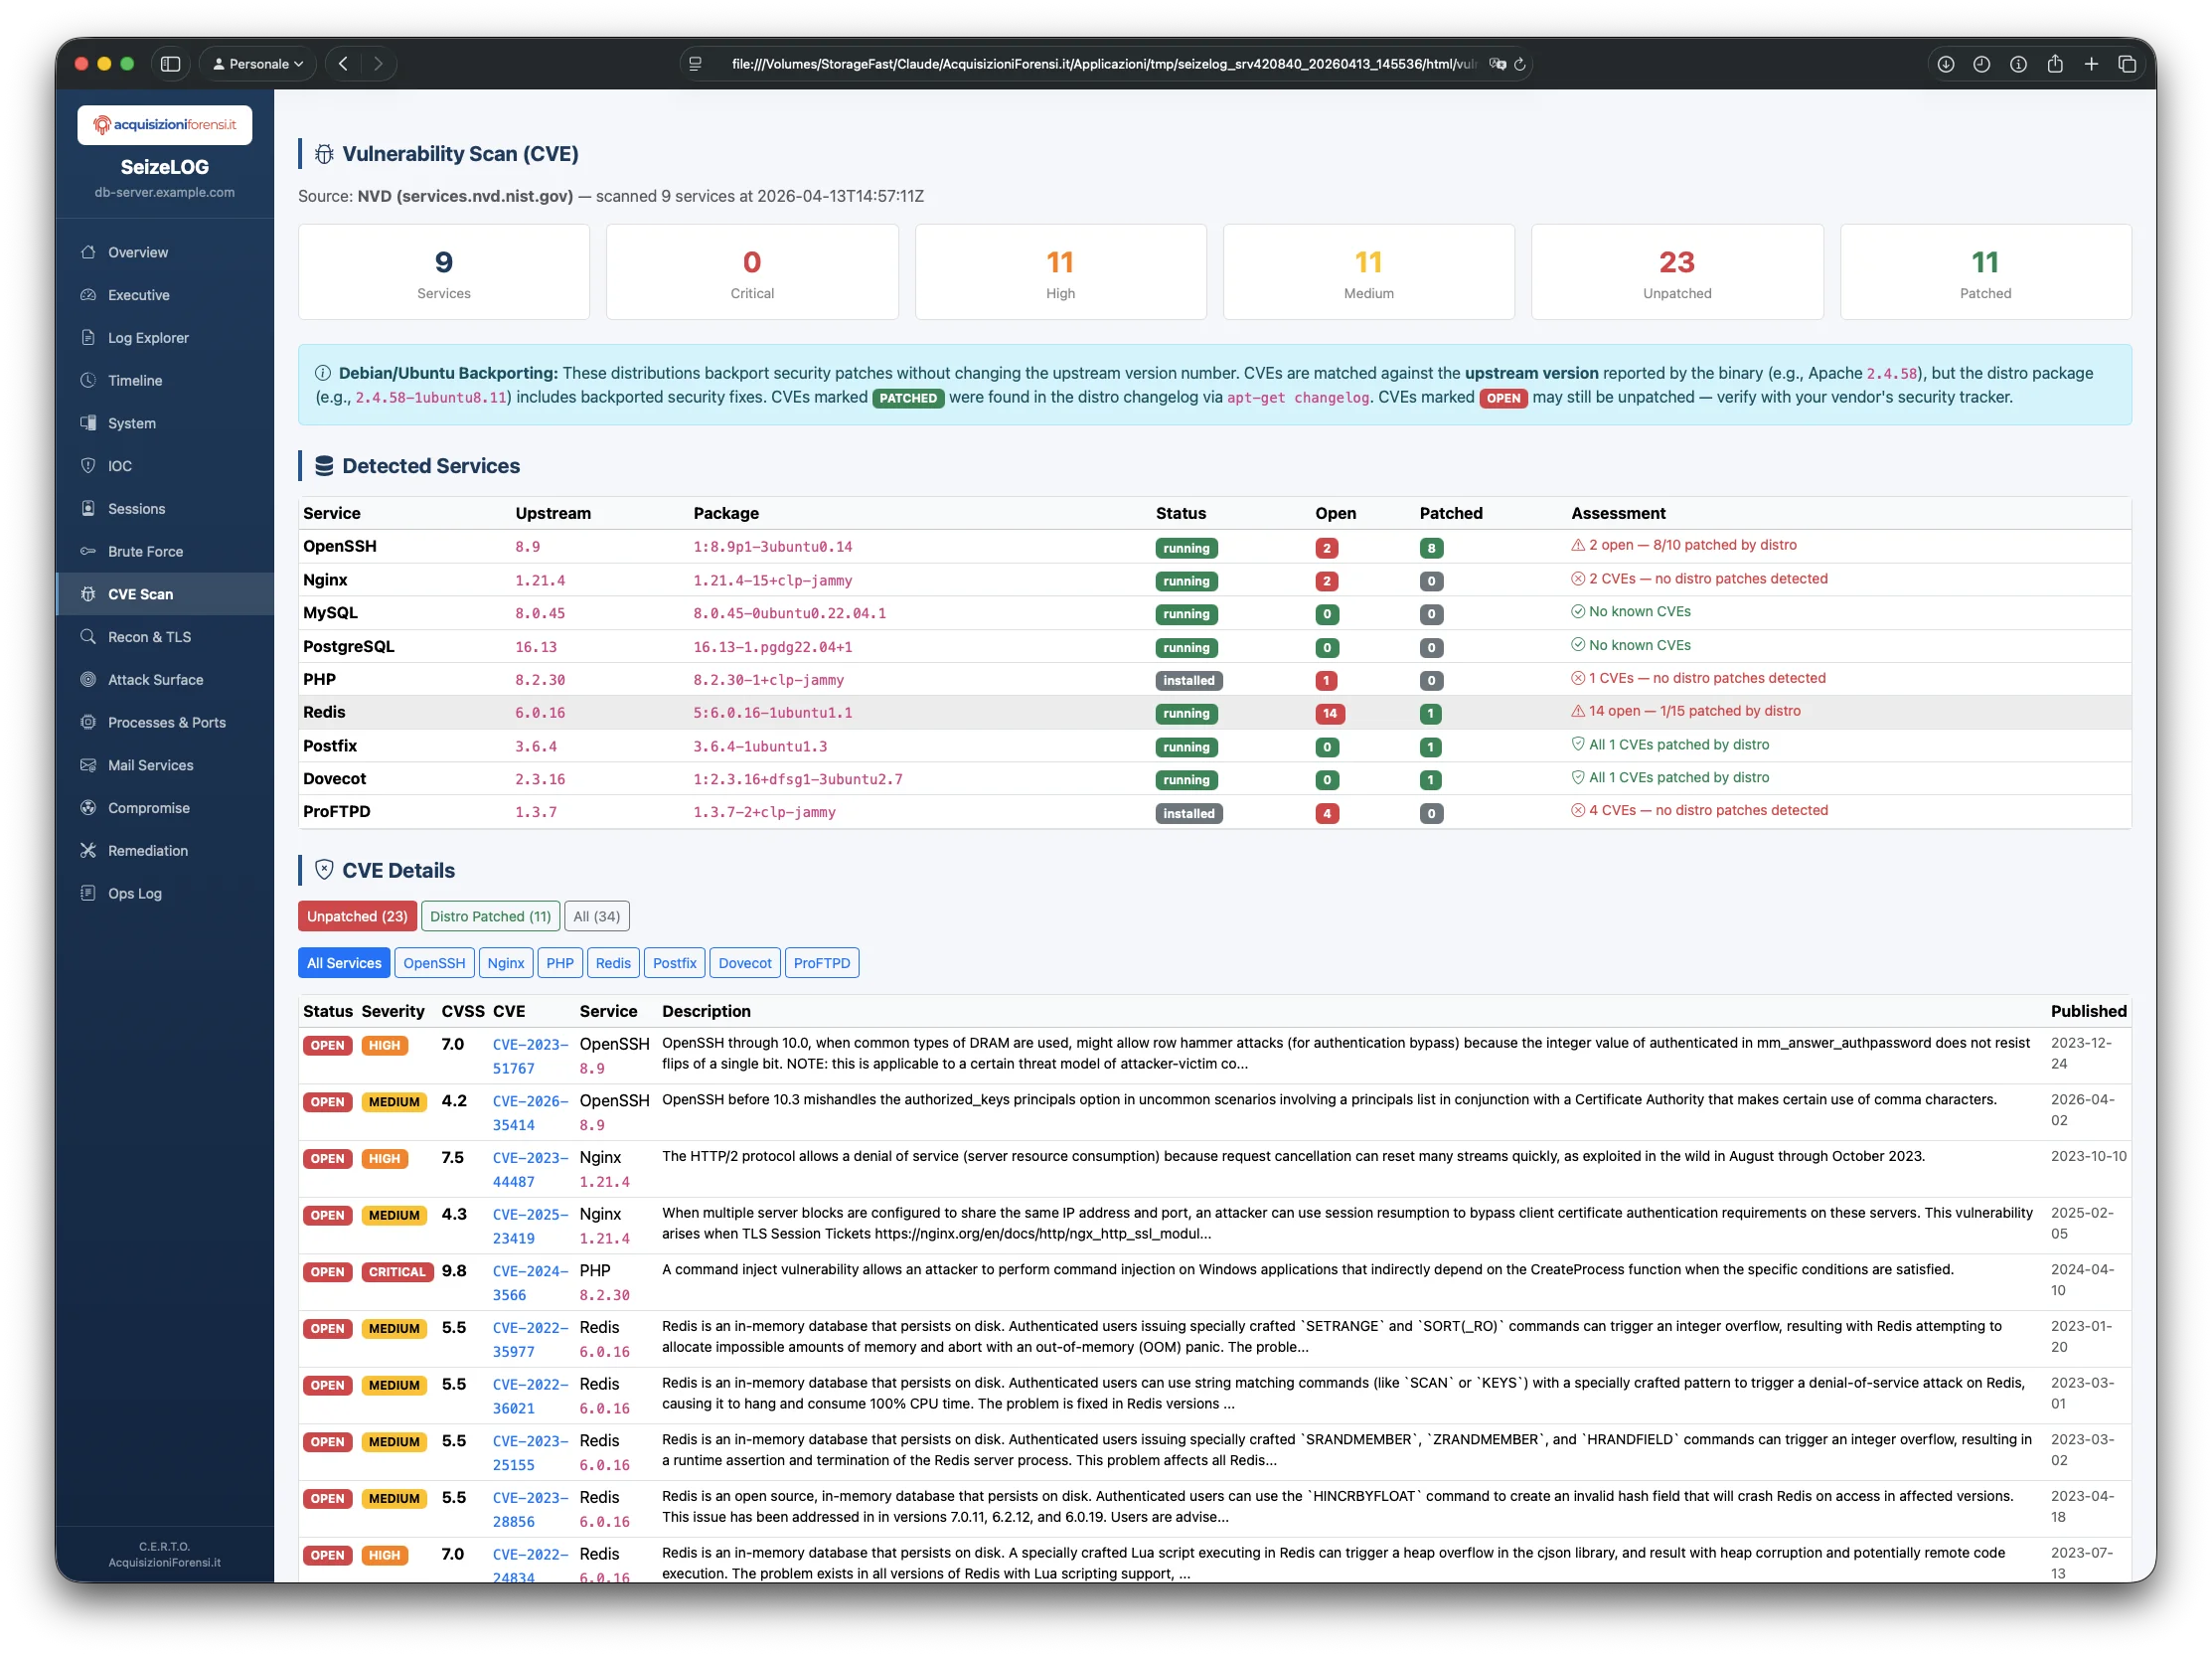Select the Ops Log navigation item
Screen dimensions: 2212x1656
(x=134, y=893)
